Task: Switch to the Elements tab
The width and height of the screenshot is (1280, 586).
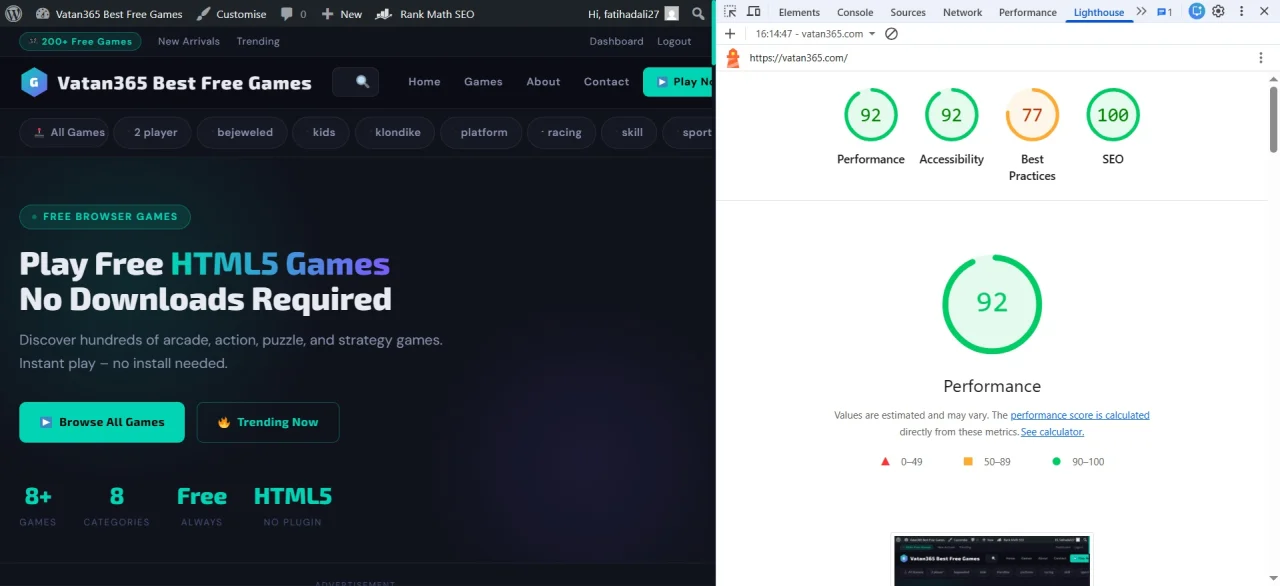Action: pyautogui.click(x=799, y=12)
